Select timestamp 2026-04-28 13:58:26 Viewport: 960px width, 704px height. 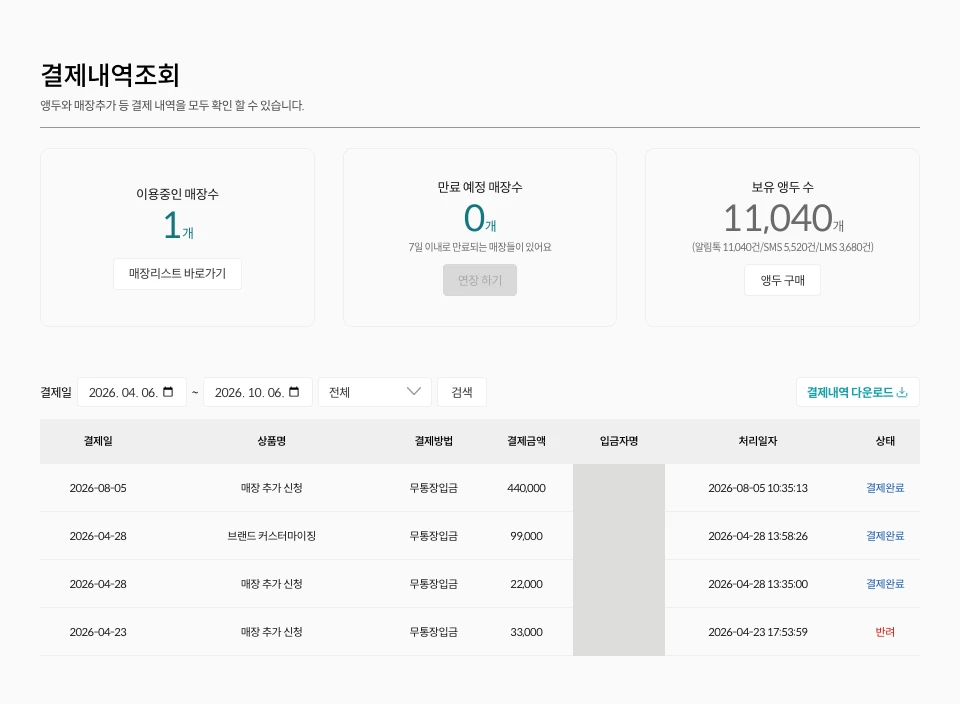pos(757,536)
